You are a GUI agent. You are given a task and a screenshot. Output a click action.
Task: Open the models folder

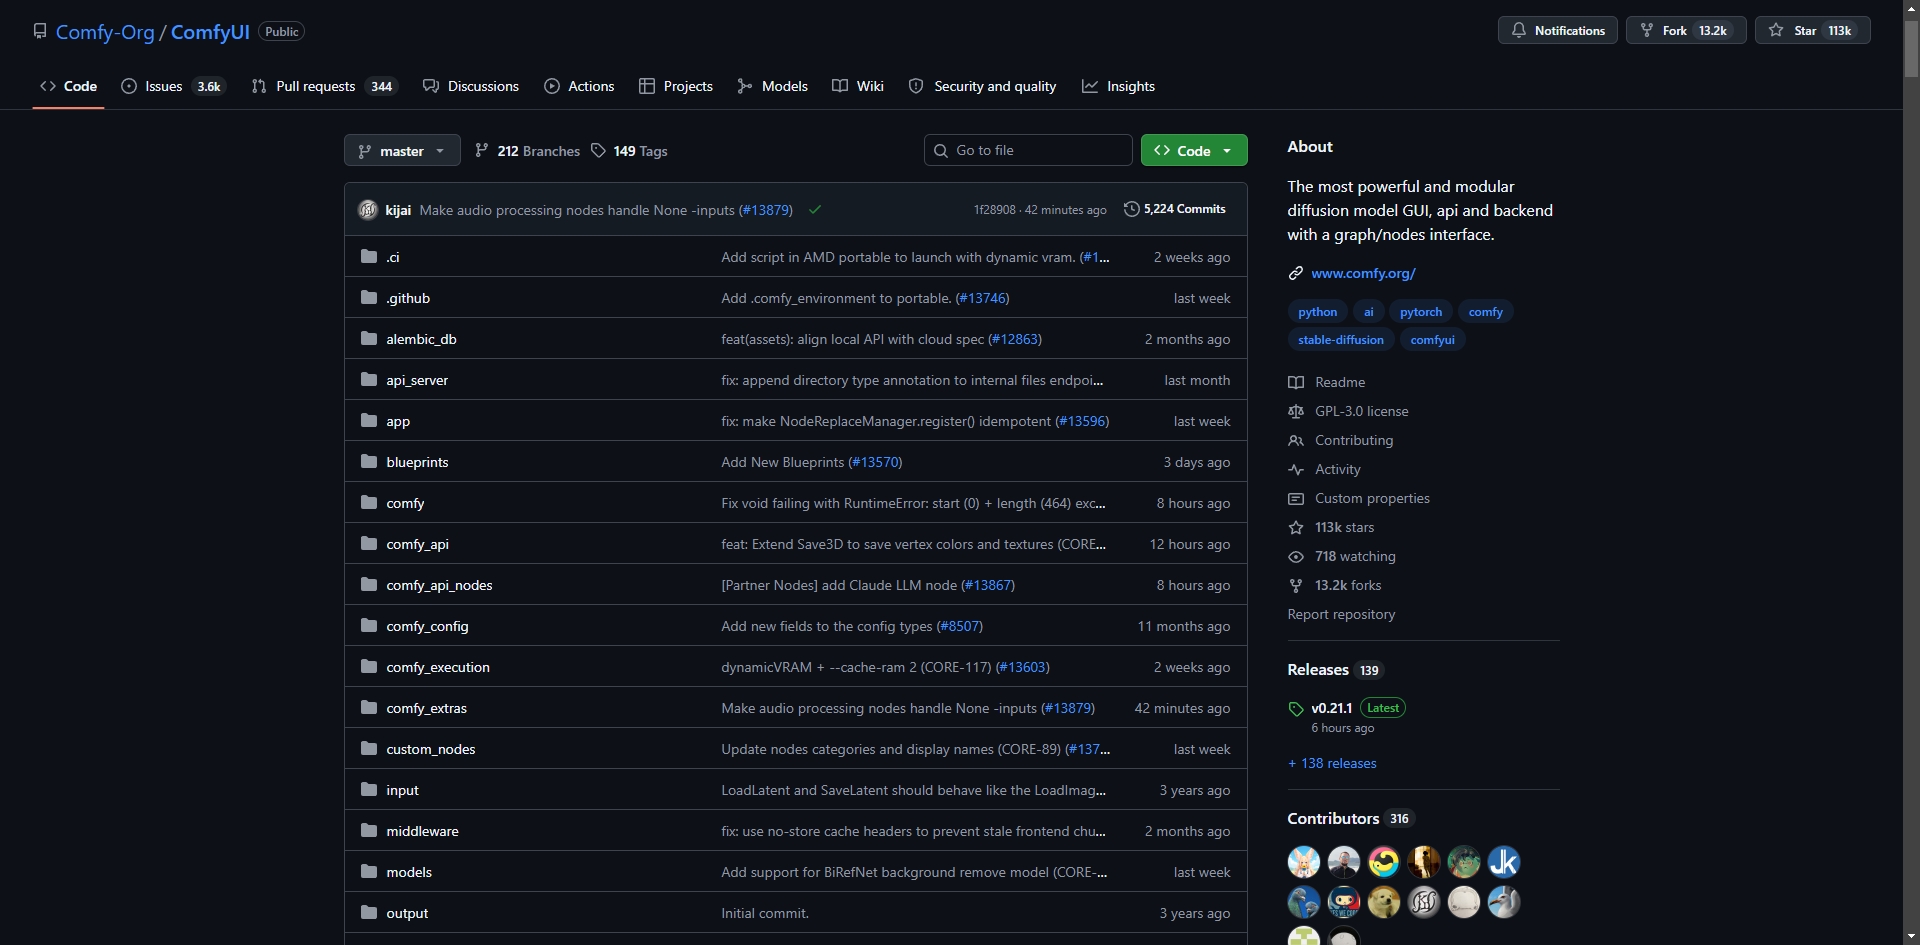409,872
